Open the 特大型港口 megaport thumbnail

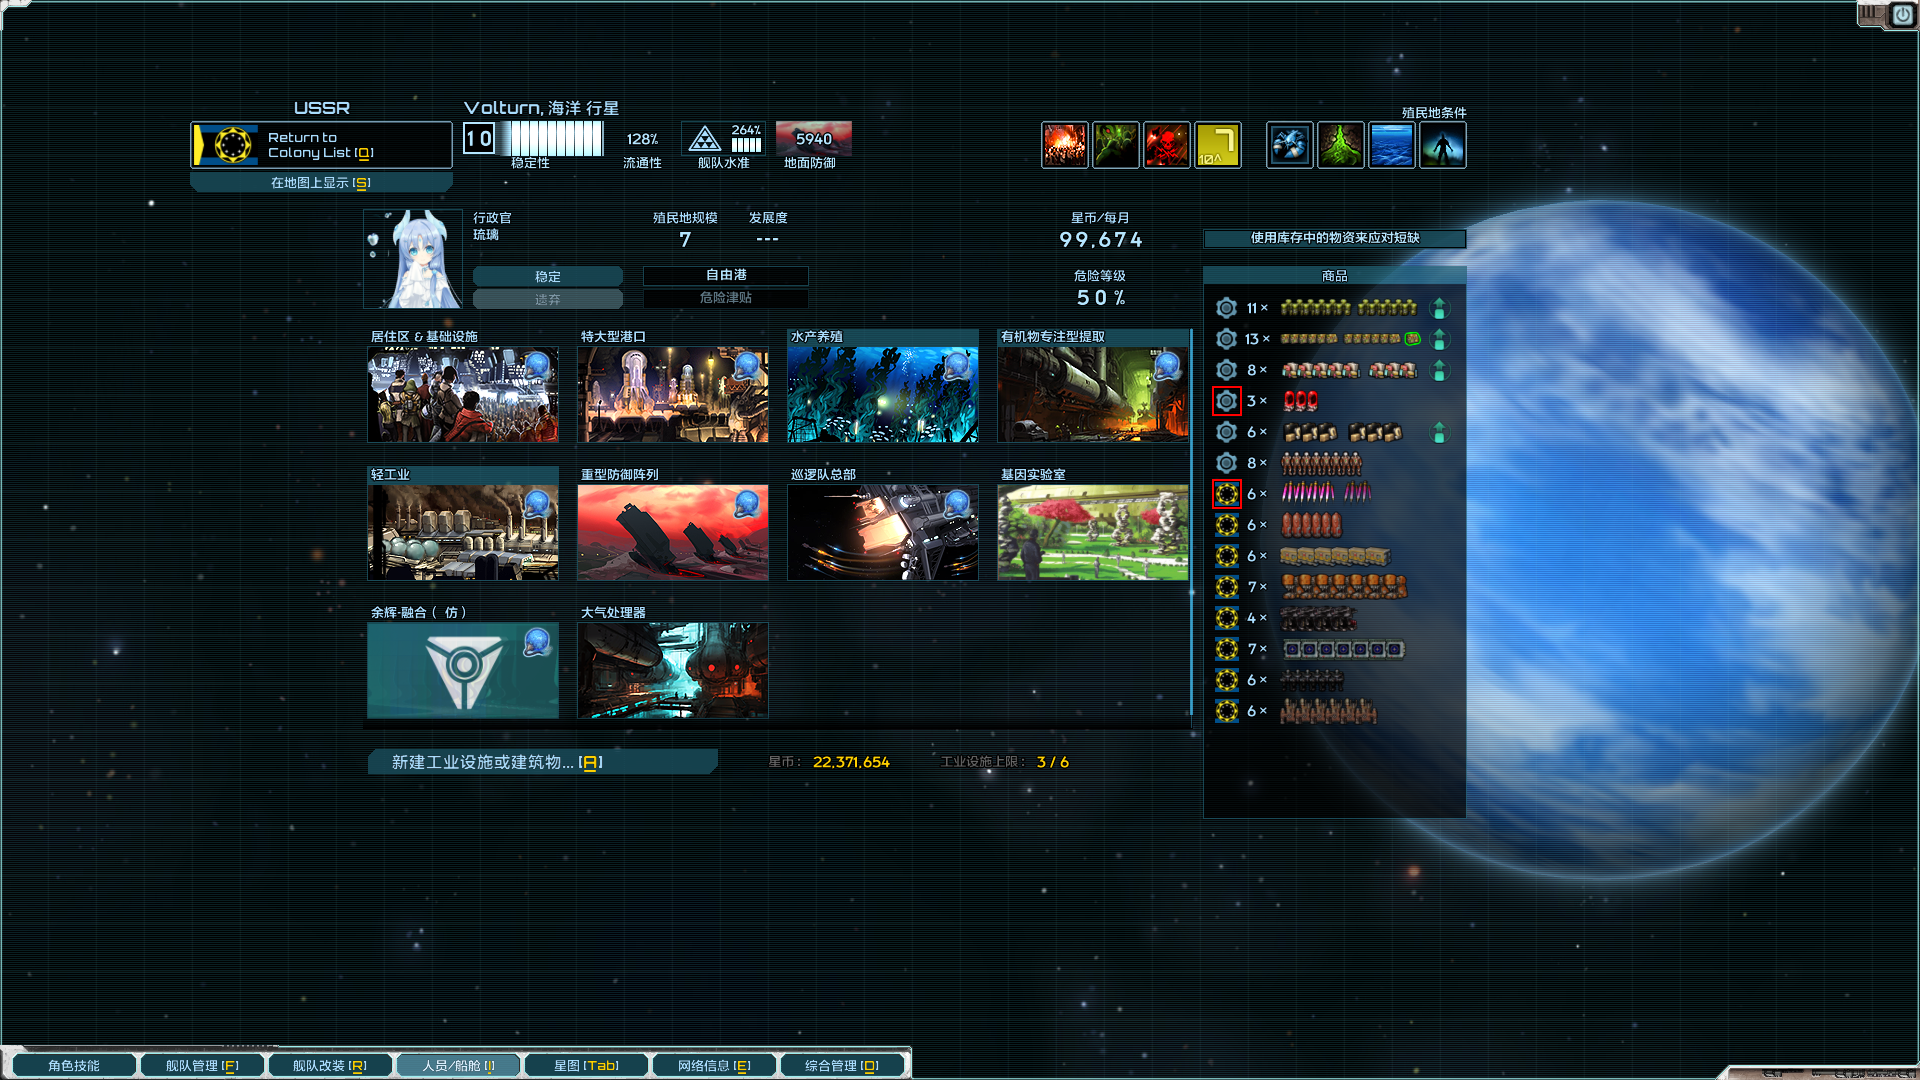672,395
